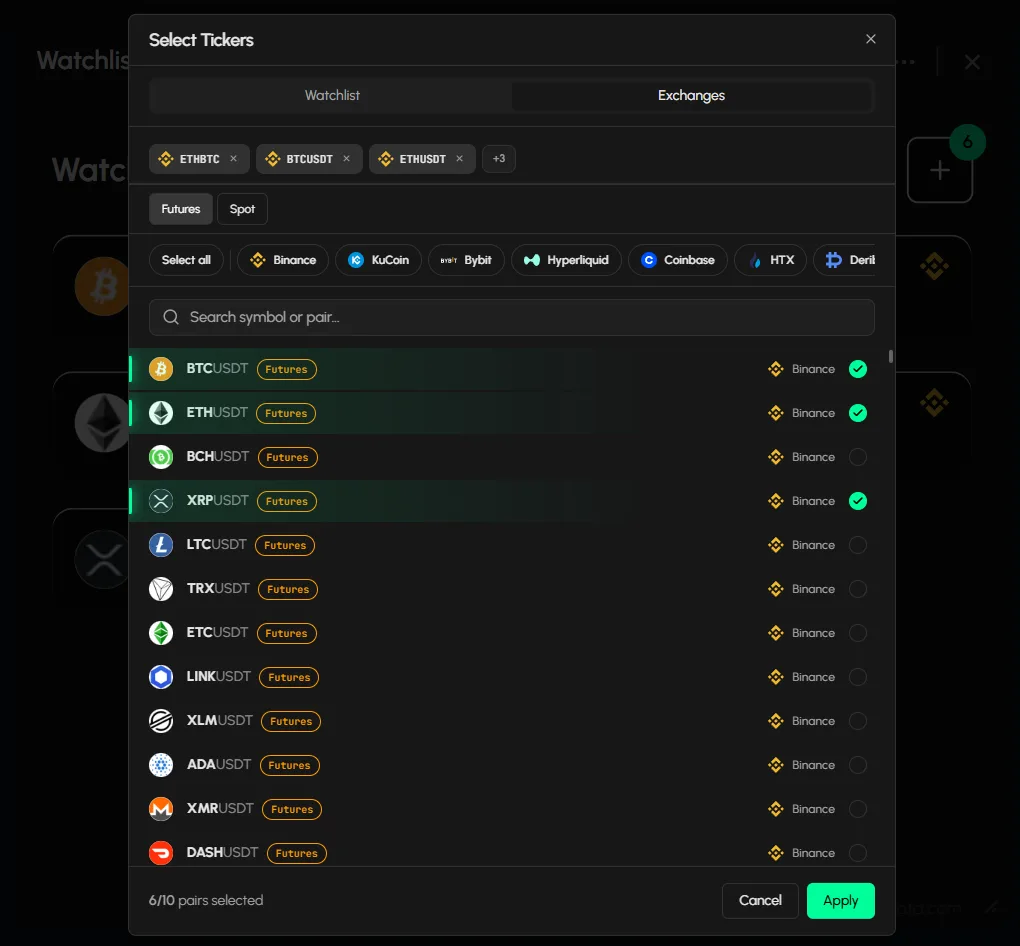Check the ETCUSDT Futures pair
Viewport: 1020px width, 946px height.
[x=858, y=633]
